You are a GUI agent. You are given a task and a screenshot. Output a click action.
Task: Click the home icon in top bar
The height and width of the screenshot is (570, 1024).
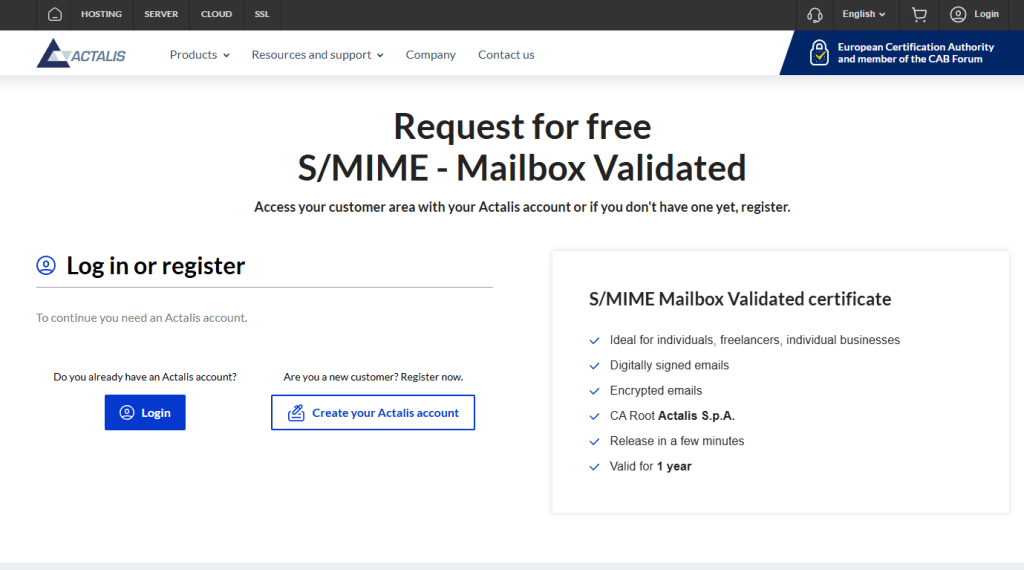[55, 15]
